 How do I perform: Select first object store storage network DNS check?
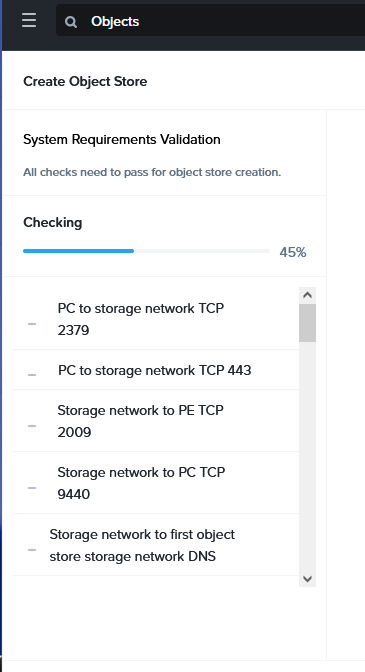coord(156,545)
